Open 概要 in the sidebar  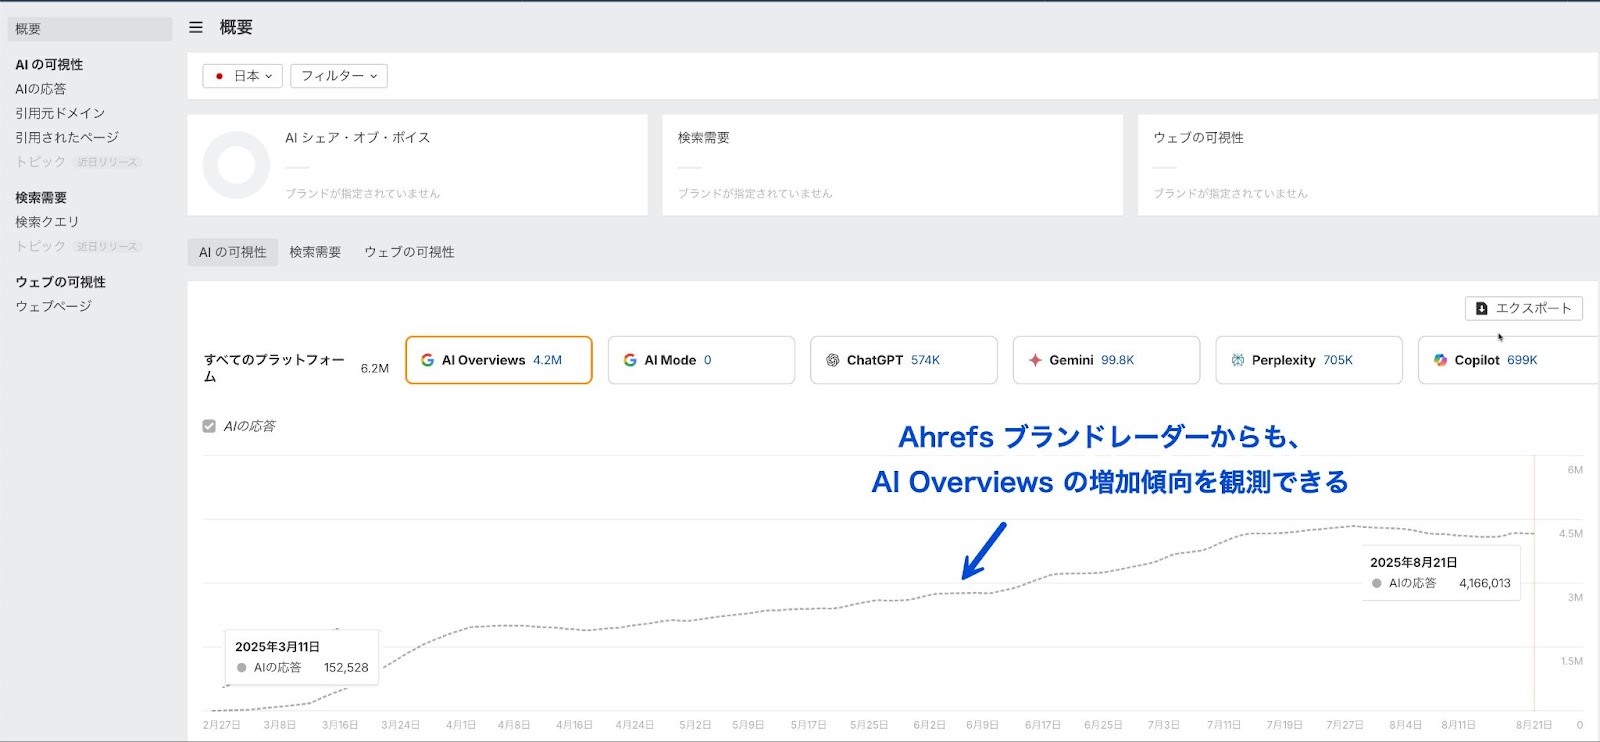click(90, 29)
